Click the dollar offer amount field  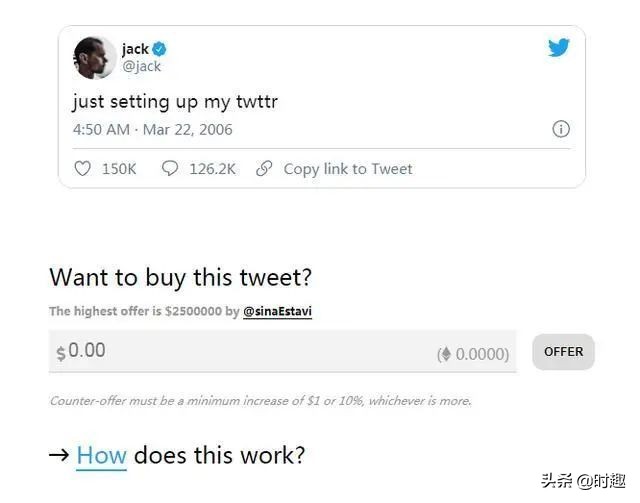pos(240,352)
